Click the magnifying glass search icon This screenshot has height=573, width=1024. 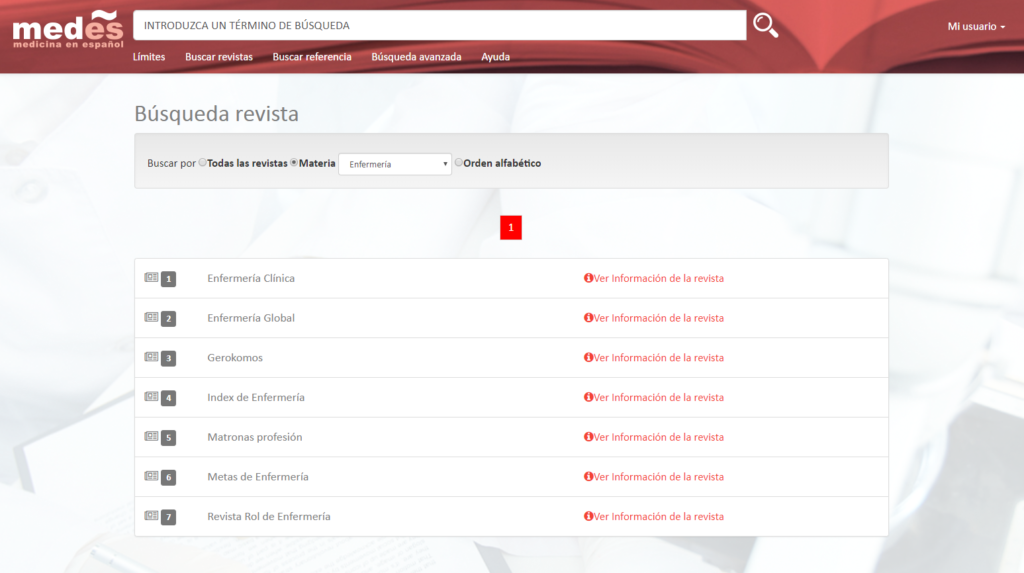click(765, 26)
